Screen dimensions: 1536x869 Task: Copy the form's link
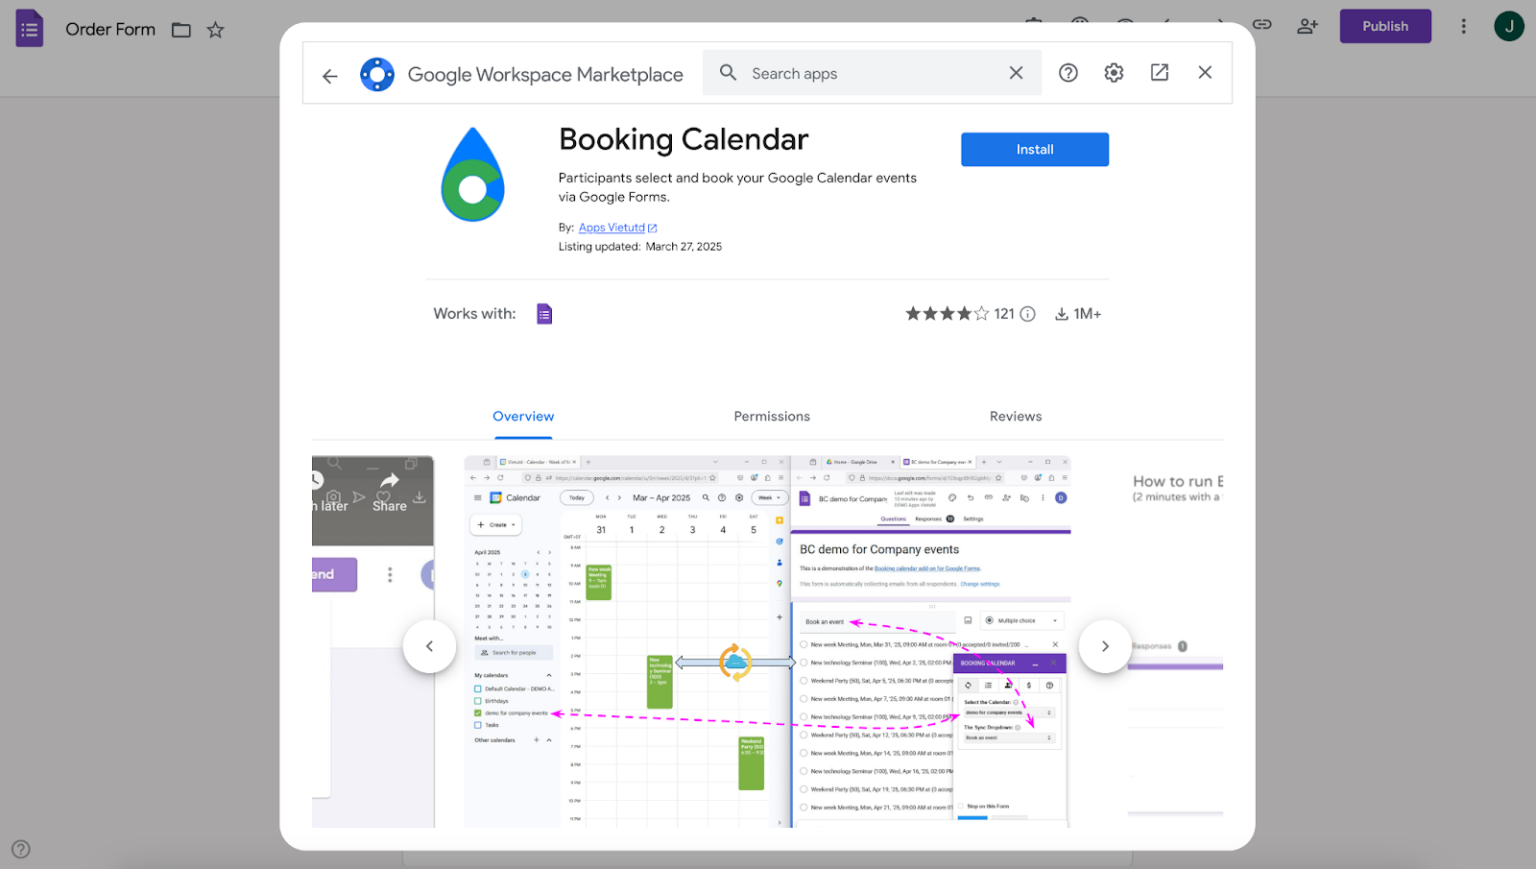[1262, 26]
